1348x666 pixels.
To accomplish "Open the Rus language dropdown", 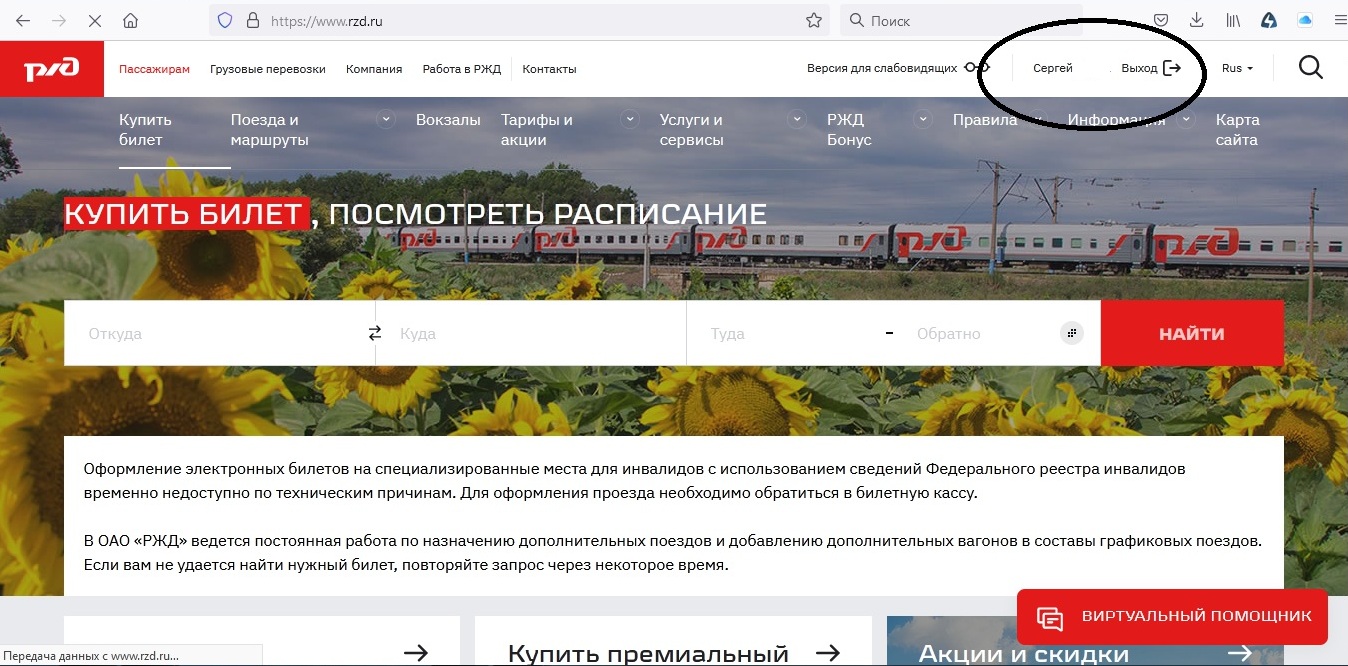I will (x=1237, y=68).
